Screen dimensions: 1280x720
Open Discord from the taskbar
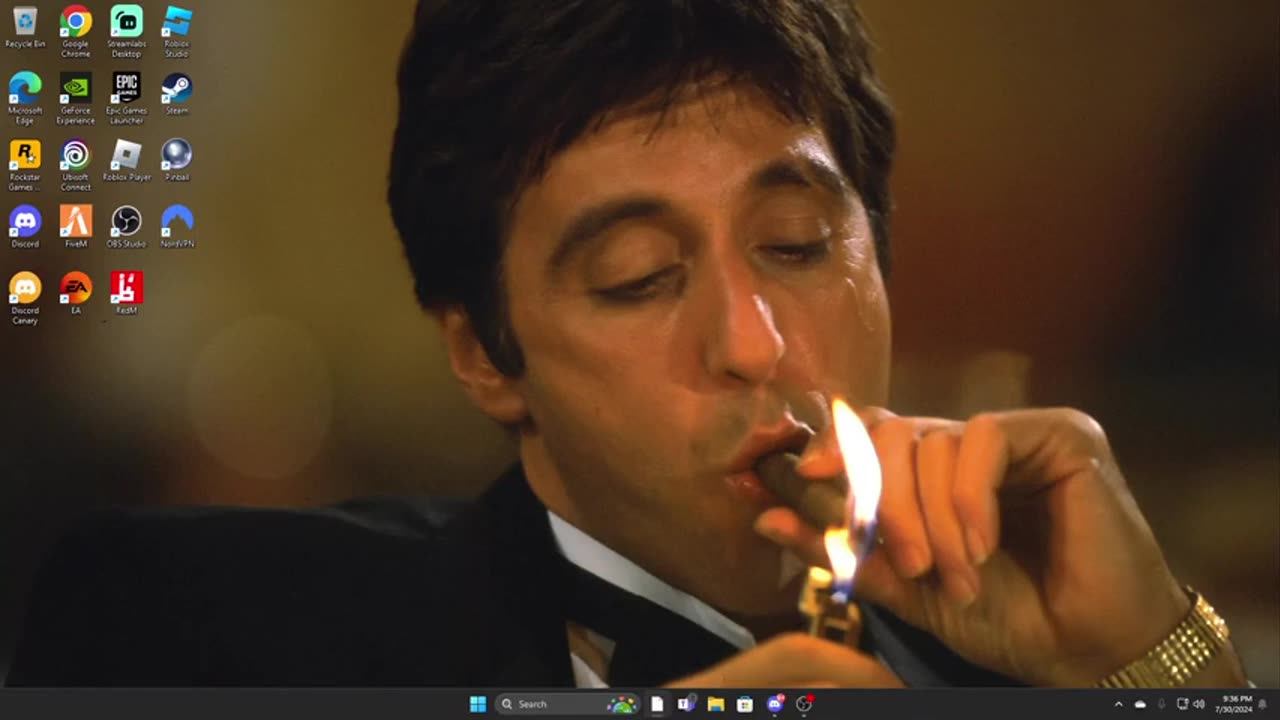point(775,704)
